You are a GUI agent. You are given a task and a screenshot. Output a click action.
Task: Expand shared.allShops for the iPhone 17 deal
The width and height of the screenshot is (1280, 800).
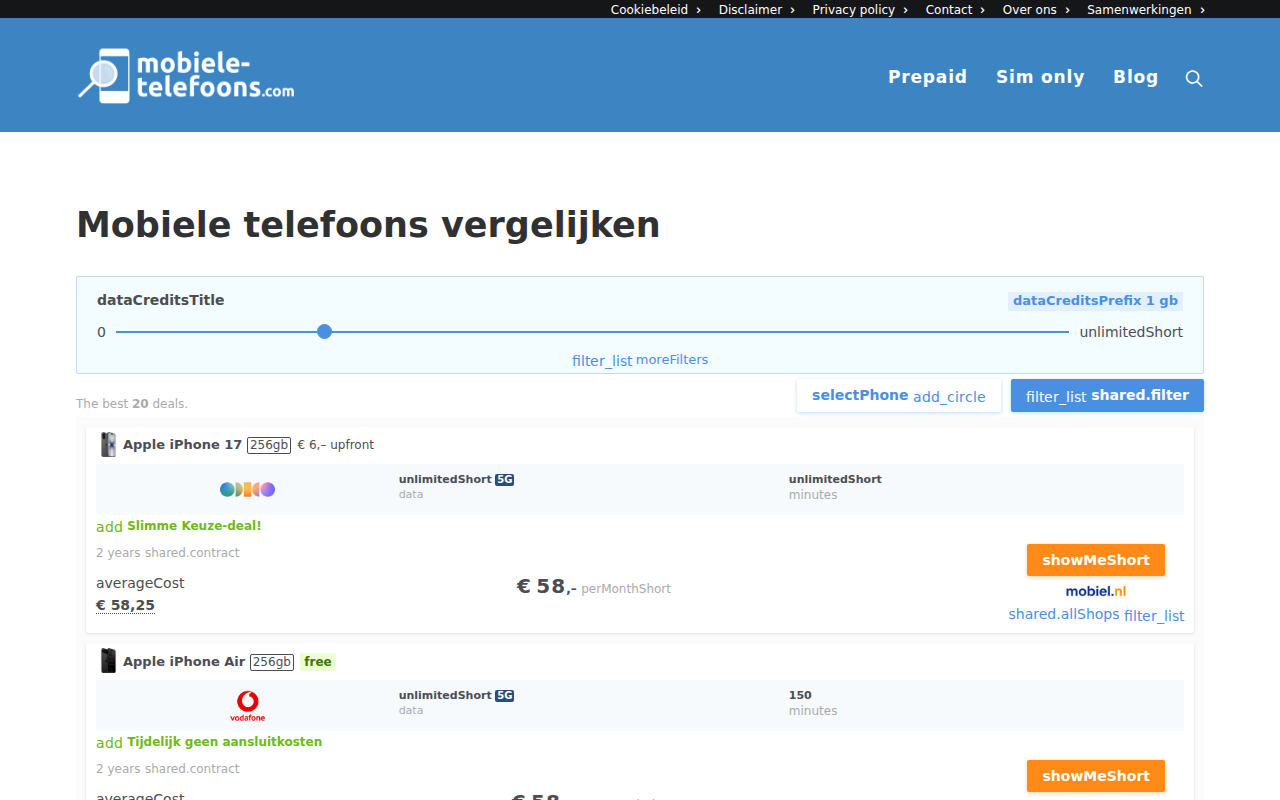(1096, 615)
